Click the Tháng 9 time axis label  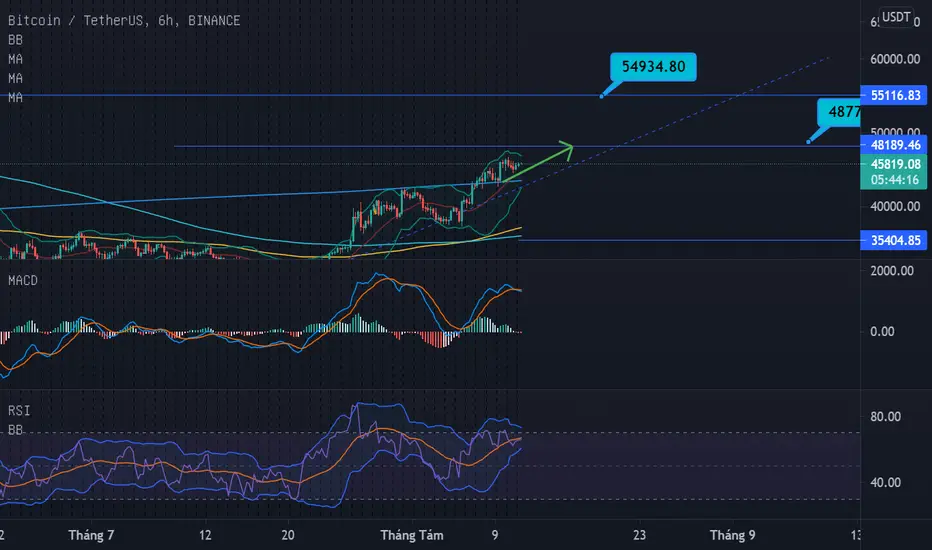point(732,535)
